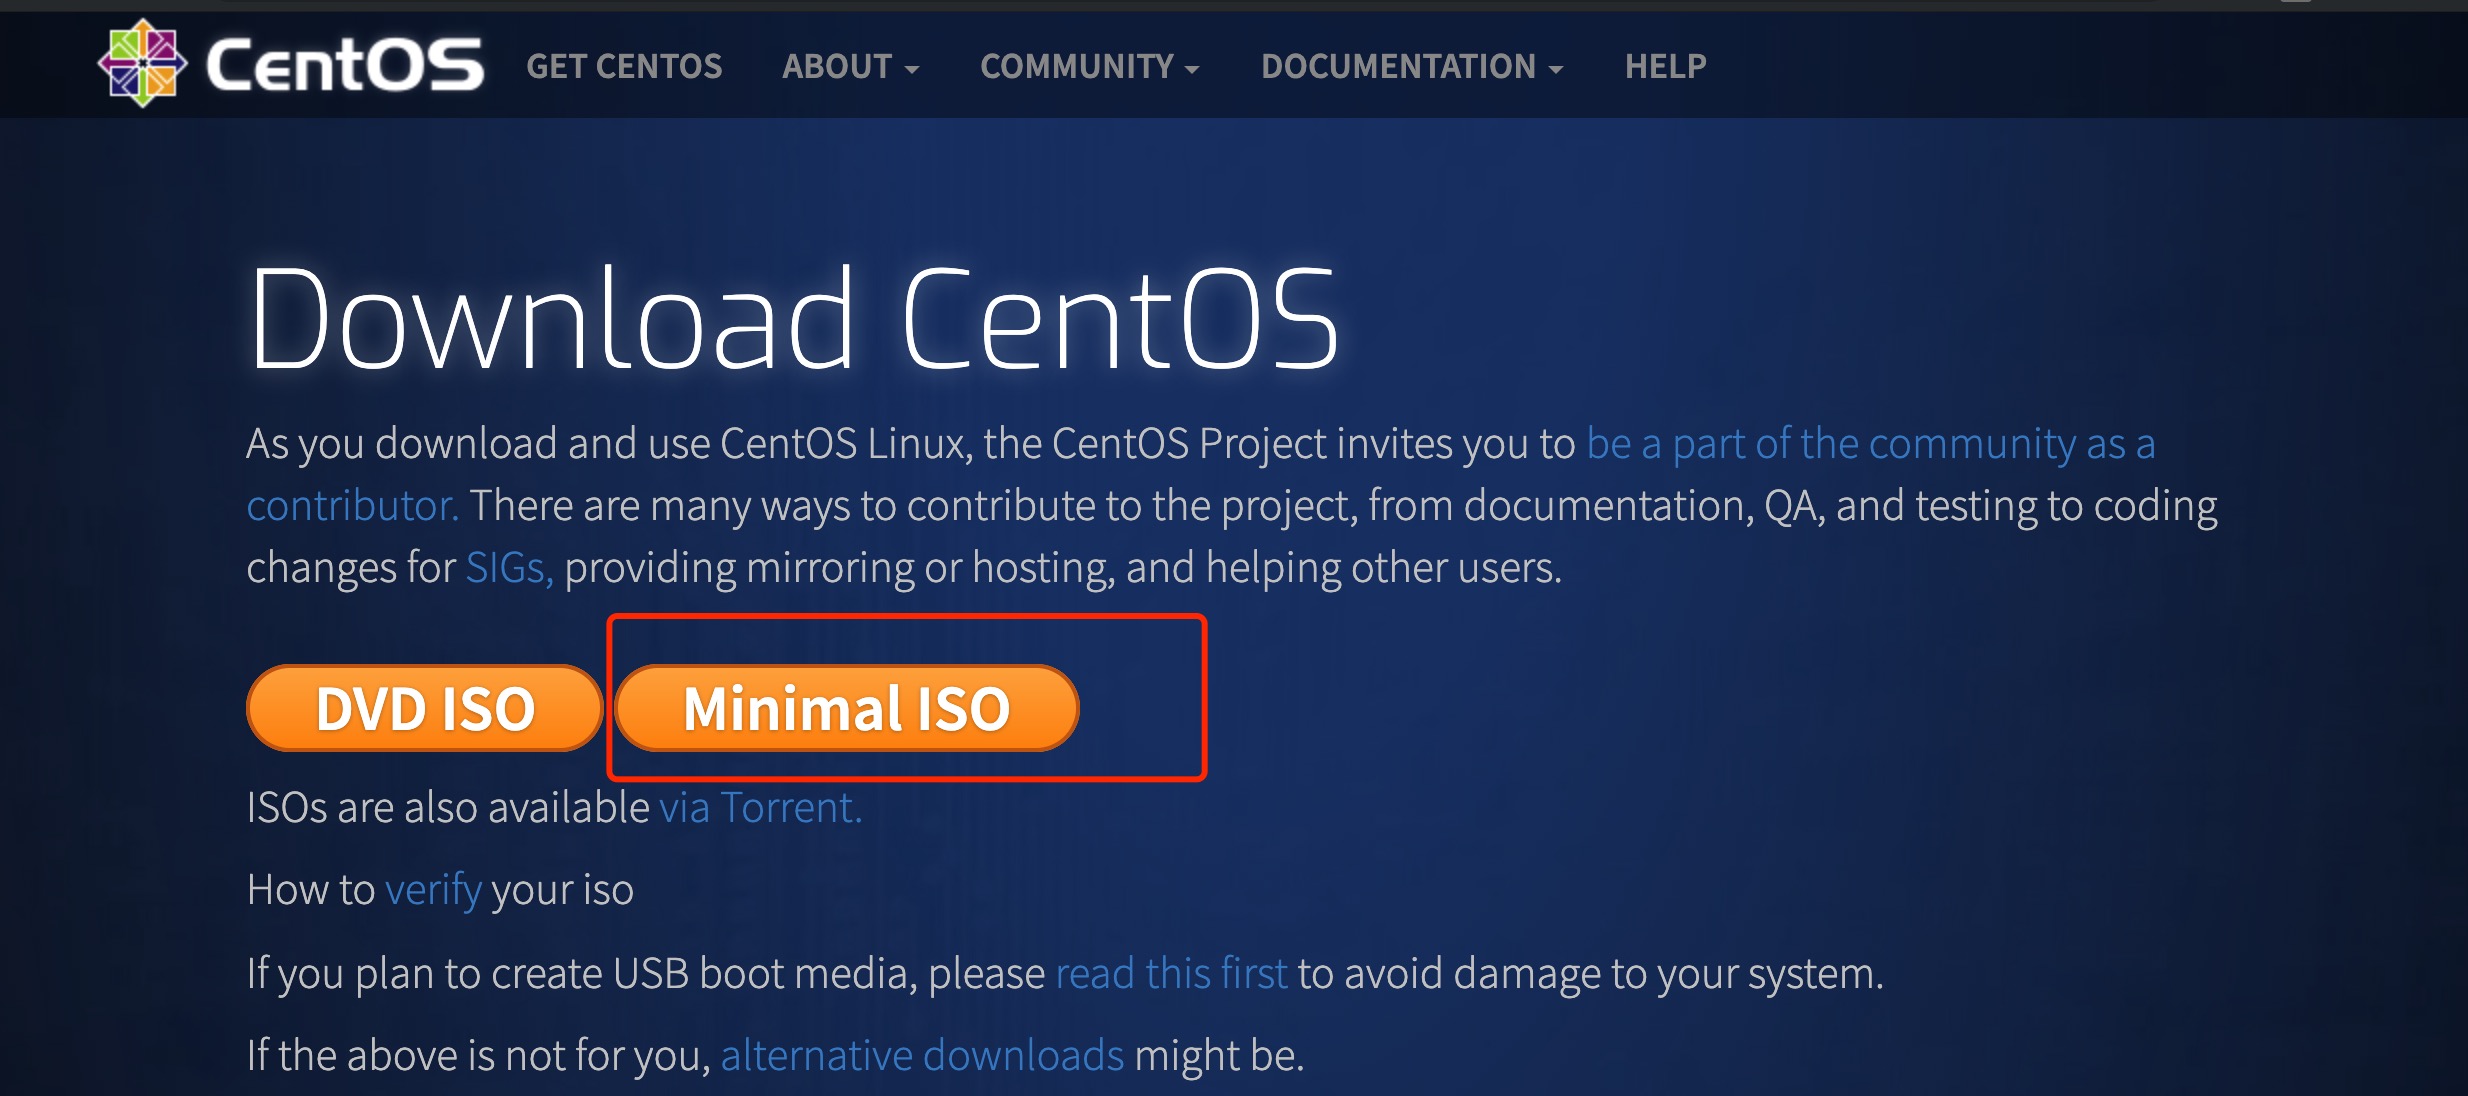Open the HELP menu item

tap(1665, 66)
